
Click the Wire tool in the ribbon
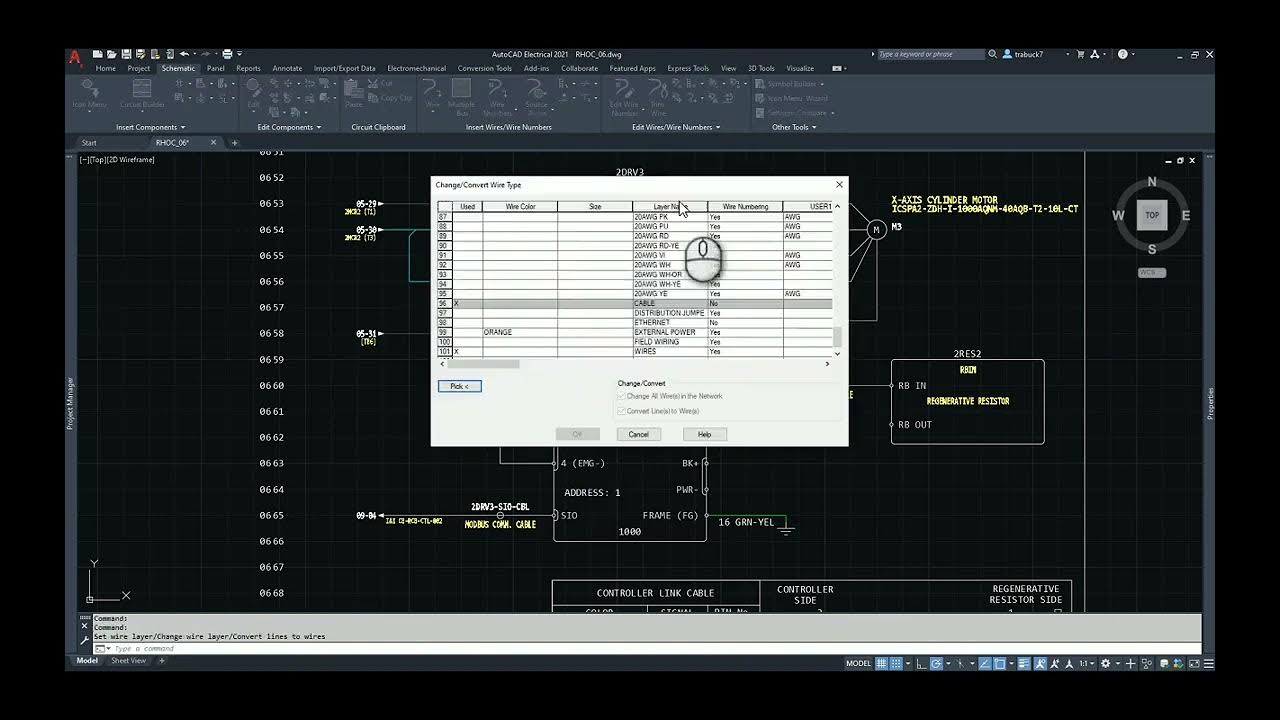click(433, 92)
